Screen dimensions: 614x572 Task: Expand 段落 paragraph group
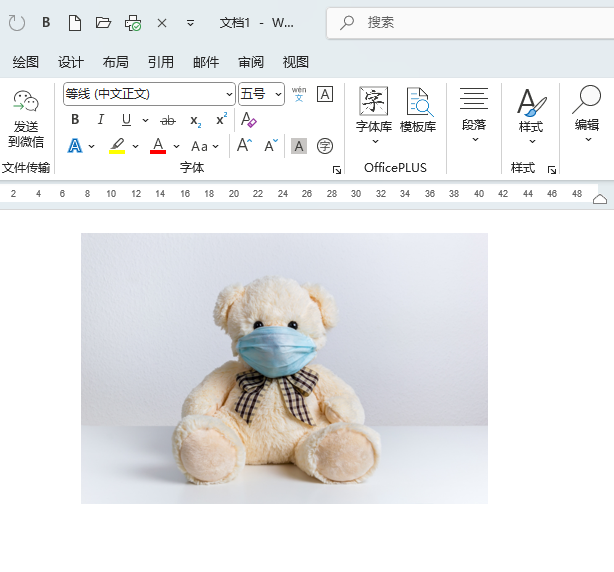tap(474, 114)
